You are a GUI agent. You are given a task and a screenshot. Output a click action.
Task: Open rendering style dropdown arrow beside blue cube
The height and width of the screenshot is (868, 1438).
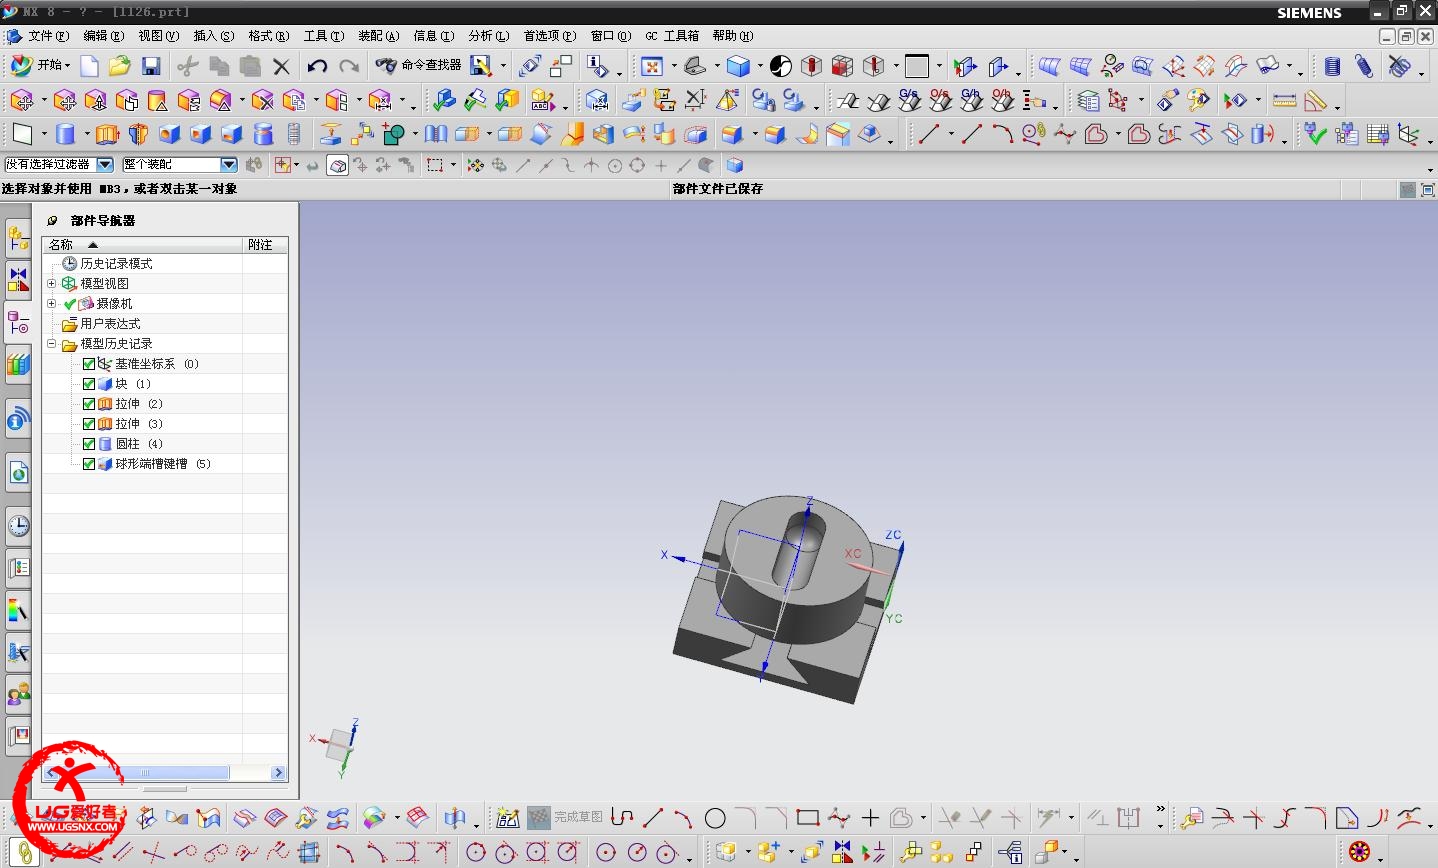[x=760, y=66]
